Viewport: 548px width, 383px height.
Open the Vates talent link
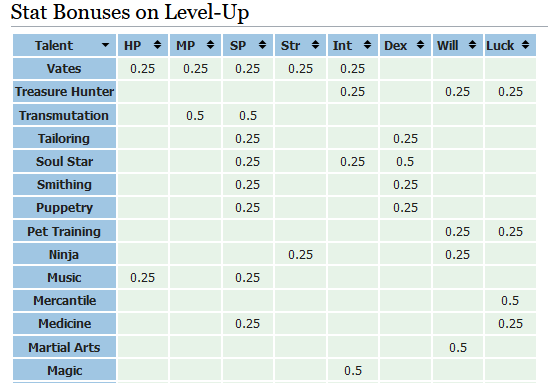tap(64, 68)
